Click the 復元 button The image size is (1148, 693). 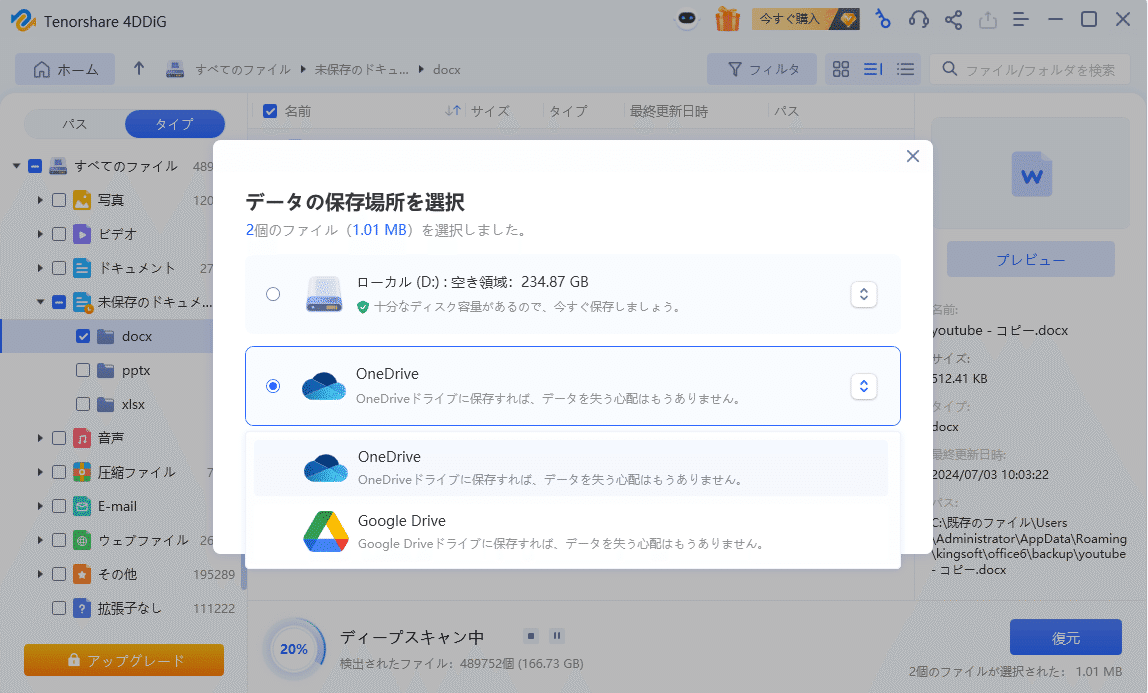point(1066,637)
